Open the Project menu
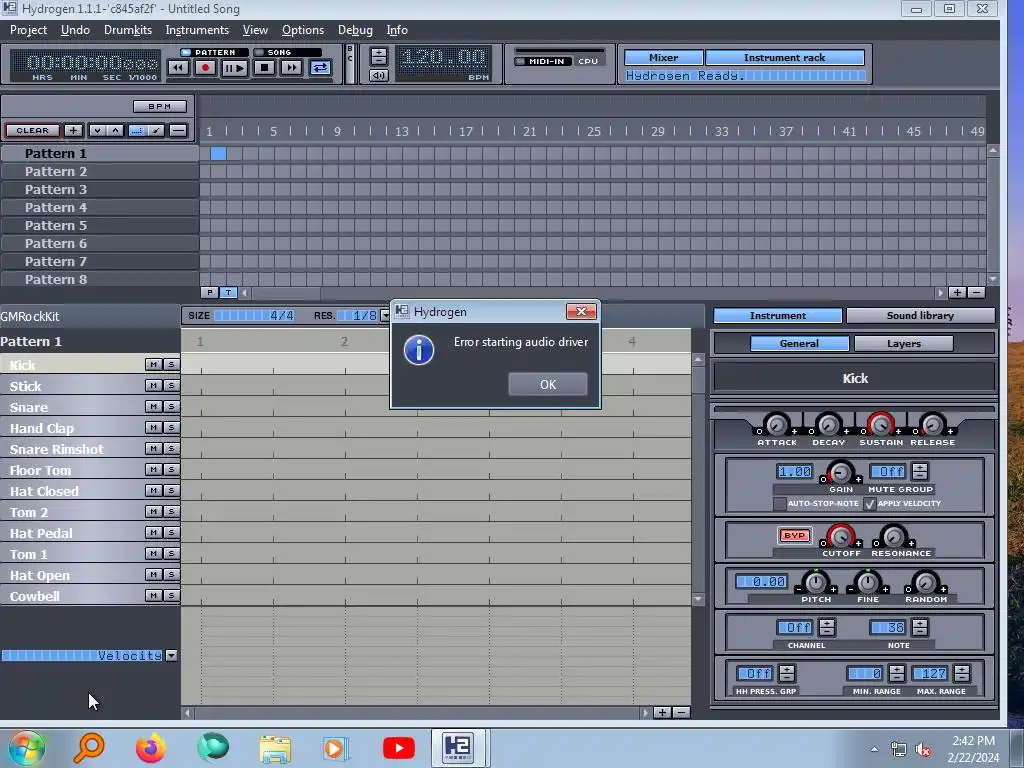 pyautogui.click(x=28, y=30)
